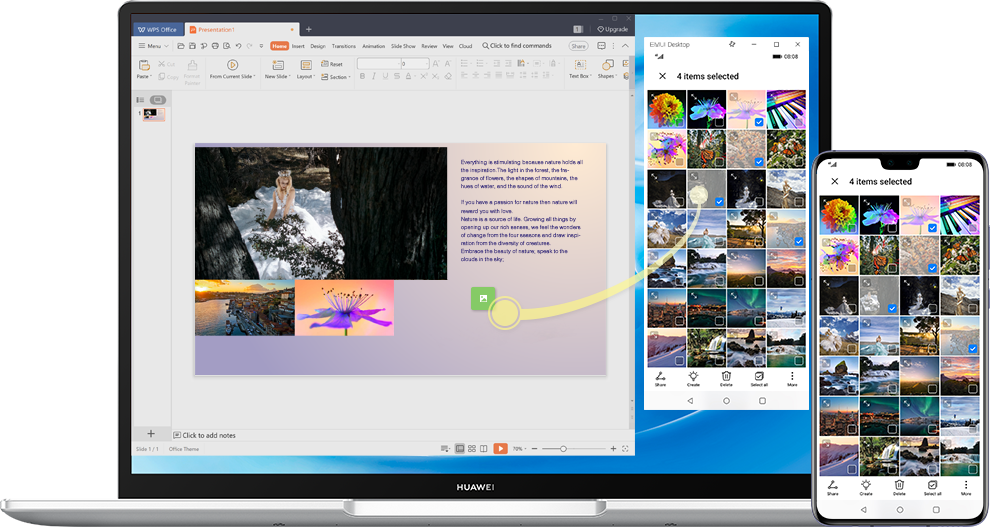
Task: Click the X to cancel selection in EMUI Desktop
Action: 661,76
